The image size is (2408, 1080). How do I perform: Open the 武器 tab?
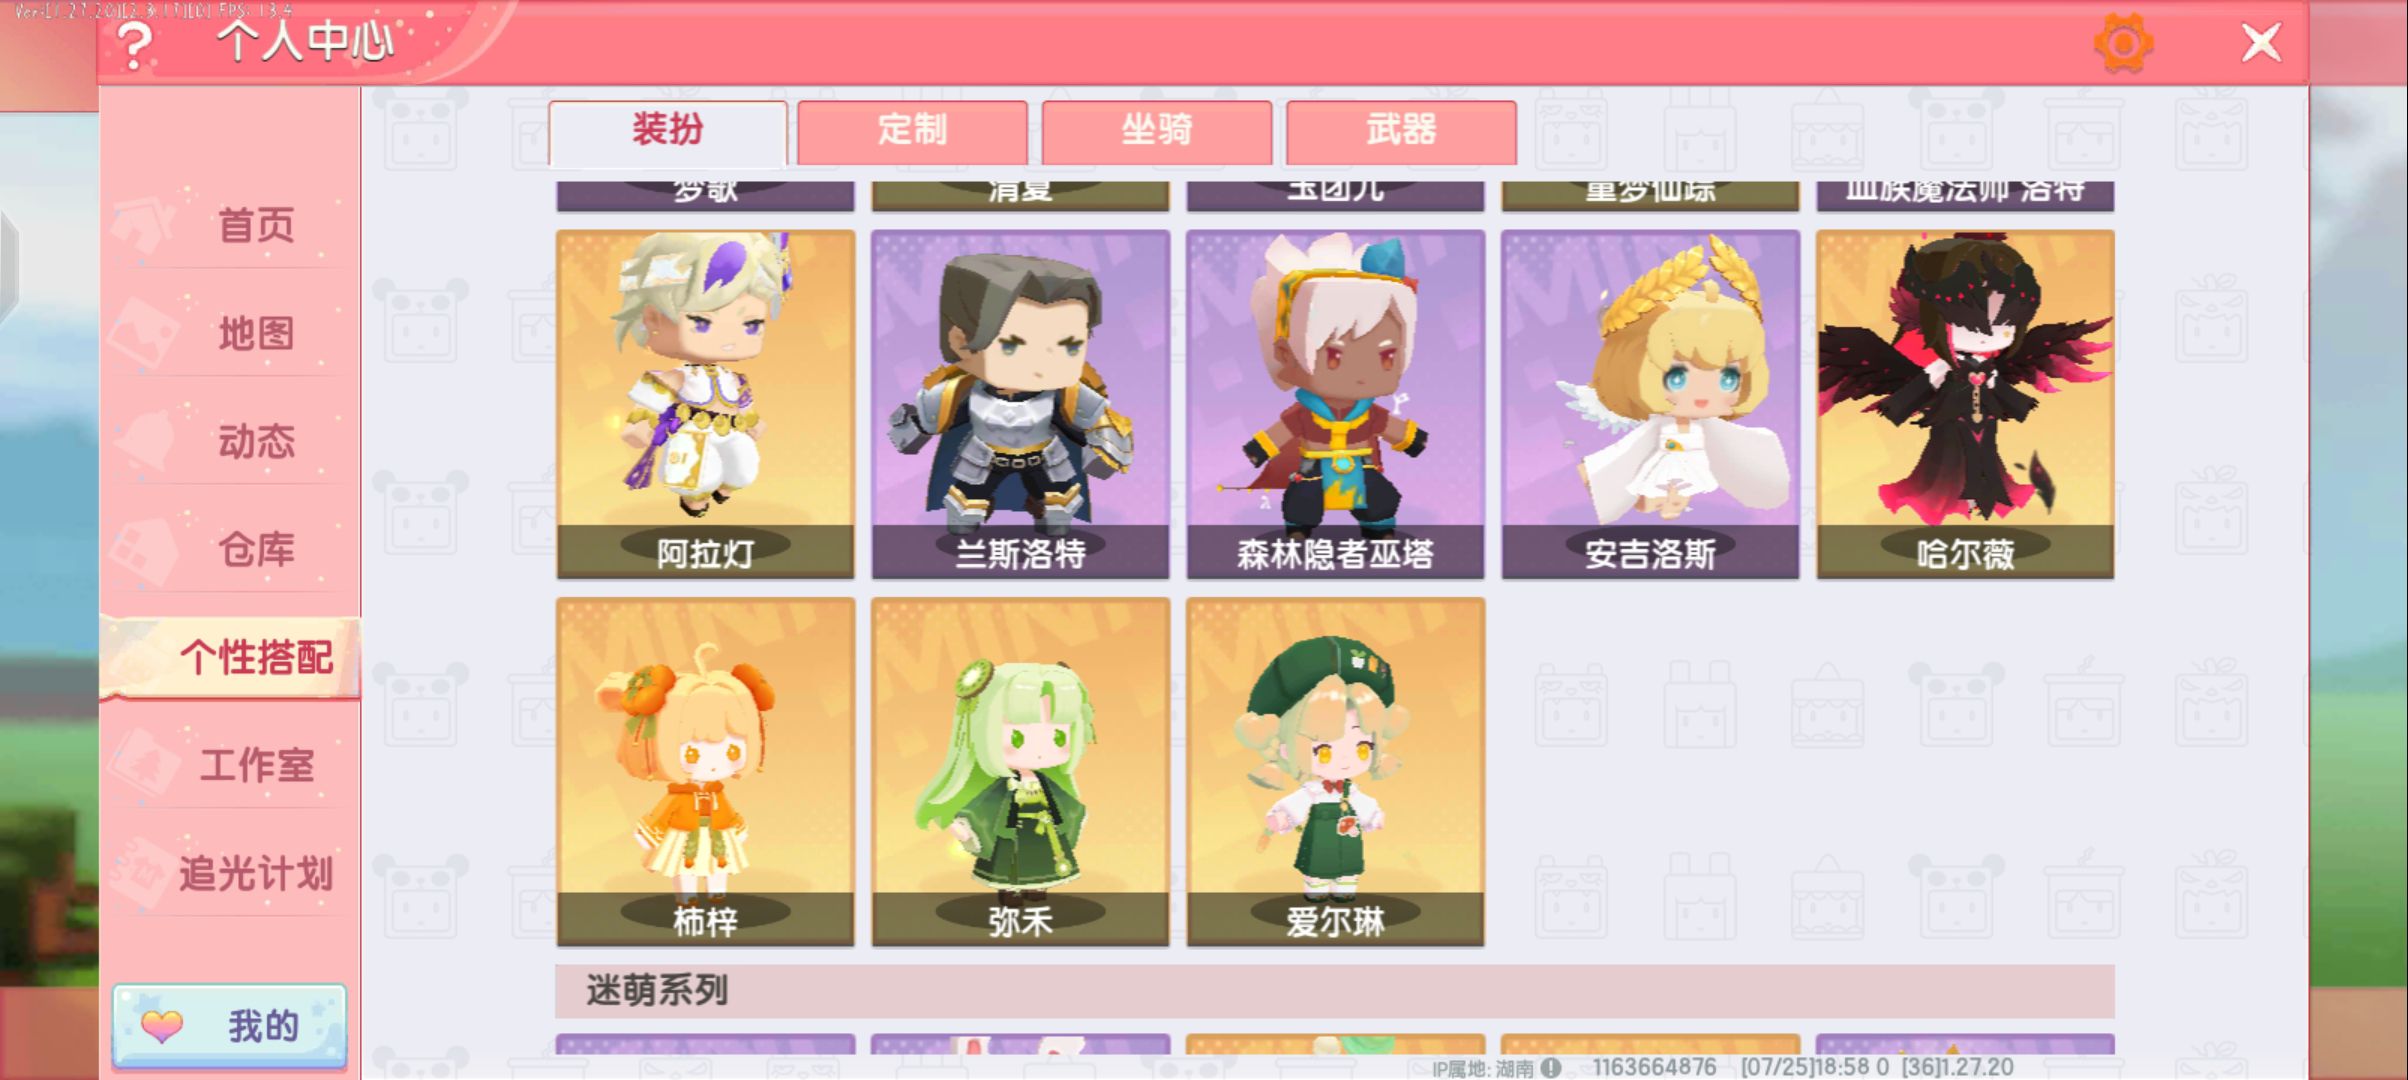click(x=1401, y=131)
